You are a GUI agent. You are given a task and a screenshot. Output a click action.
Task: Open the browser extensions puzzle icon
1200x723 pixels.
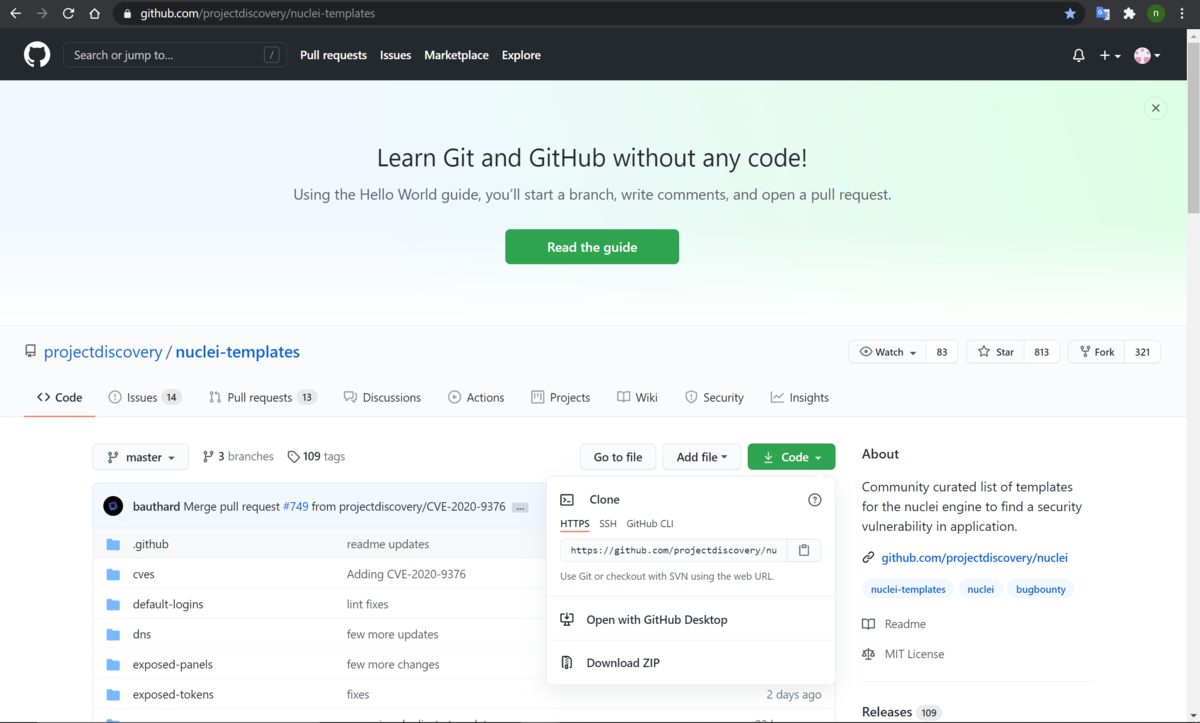pyautogui.click(x=1129, y=13)
